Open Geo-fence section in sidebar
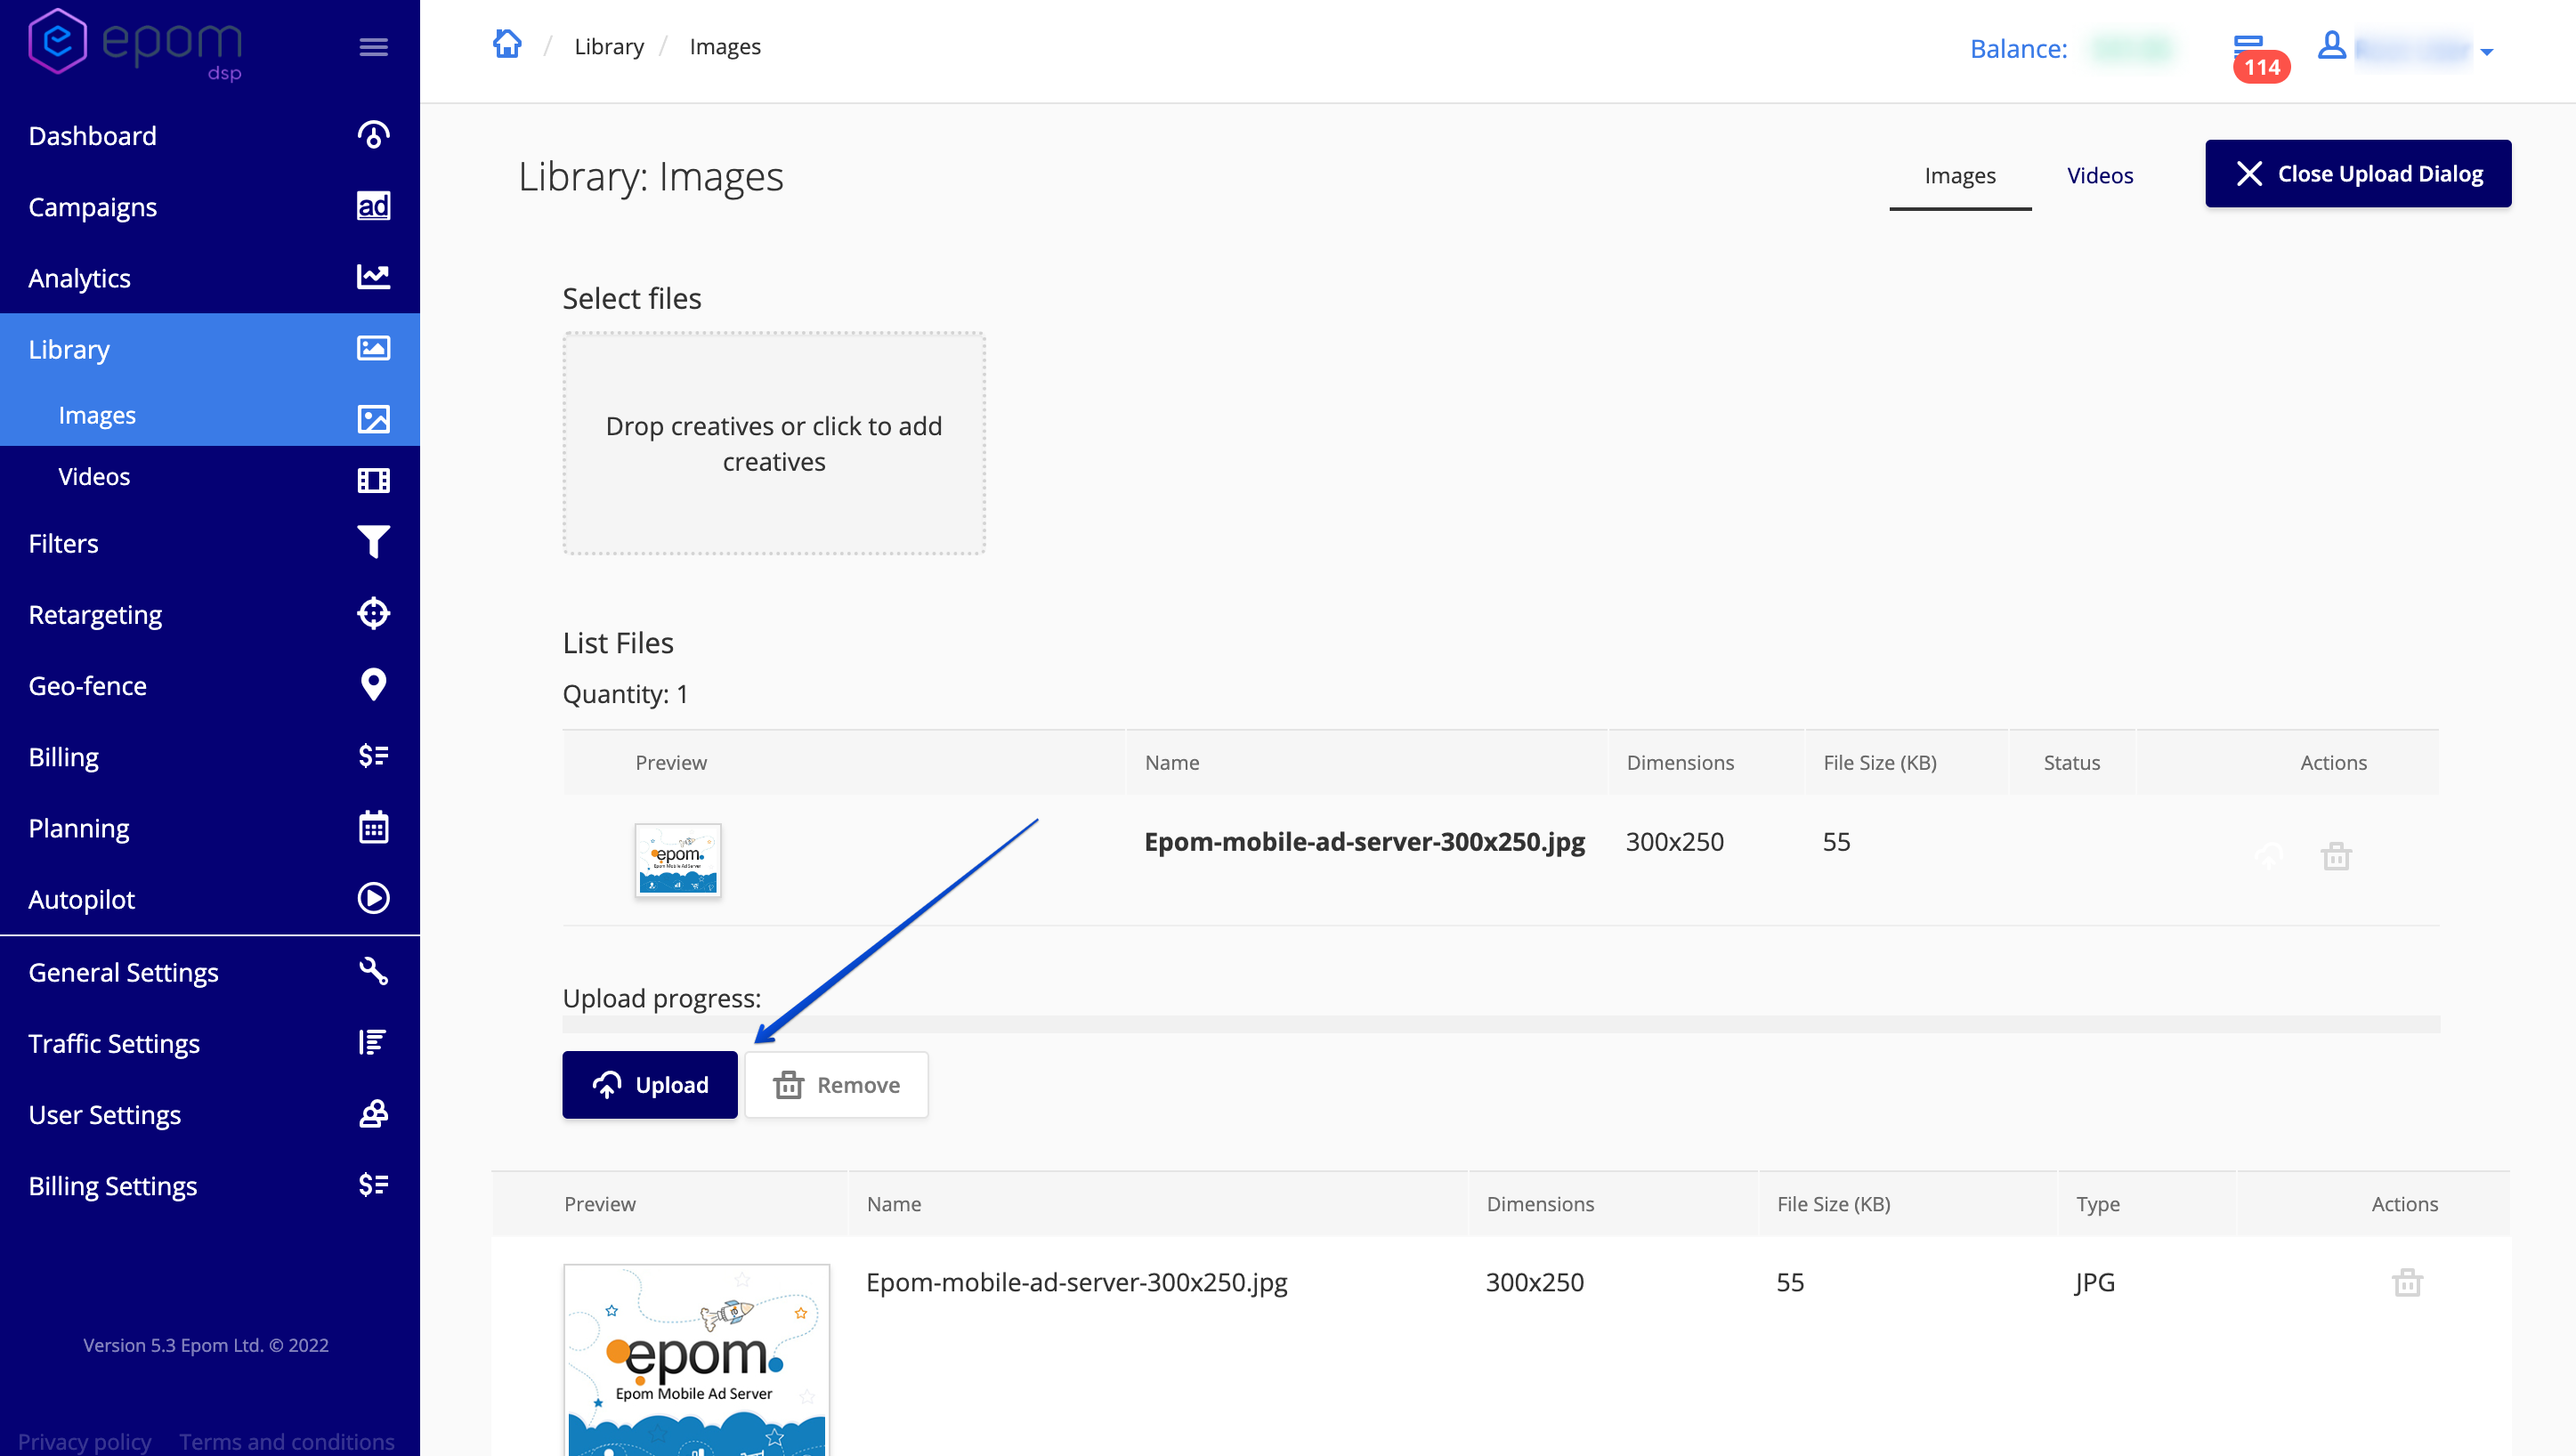The image size is (2576, 1456). (x=88, y=686)
